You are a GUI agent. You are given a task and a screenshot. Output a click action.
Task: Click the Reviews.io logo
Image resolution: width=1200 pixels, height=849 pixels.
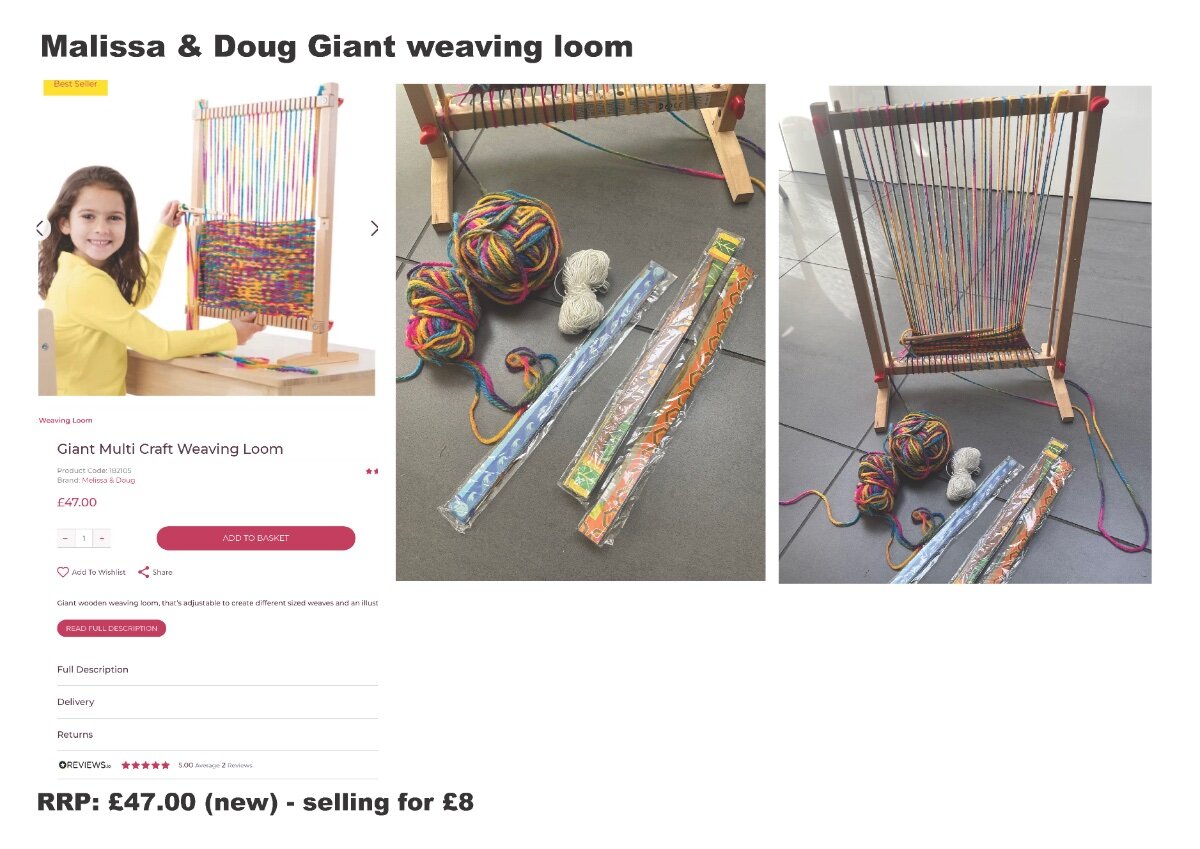point(84,765)
